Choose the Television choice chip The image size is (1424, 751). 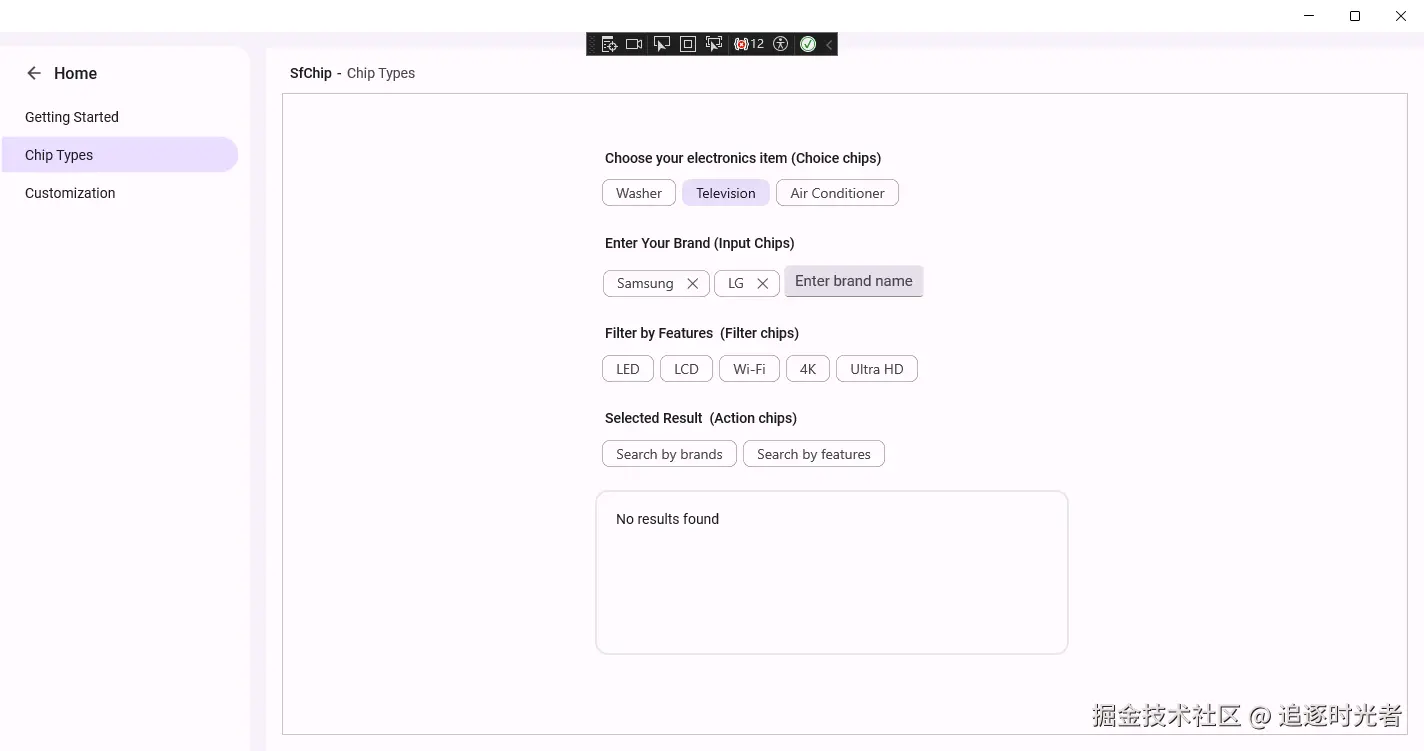point(726,193)
